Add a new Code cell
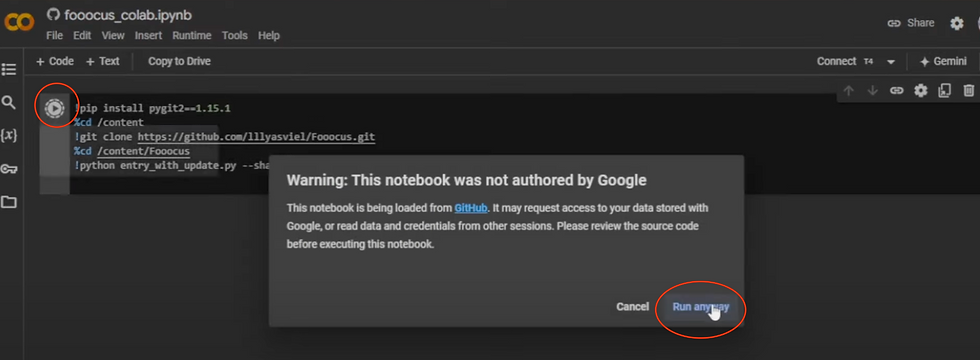The width and height of the screenshot is (980, 360). [54, 61]
